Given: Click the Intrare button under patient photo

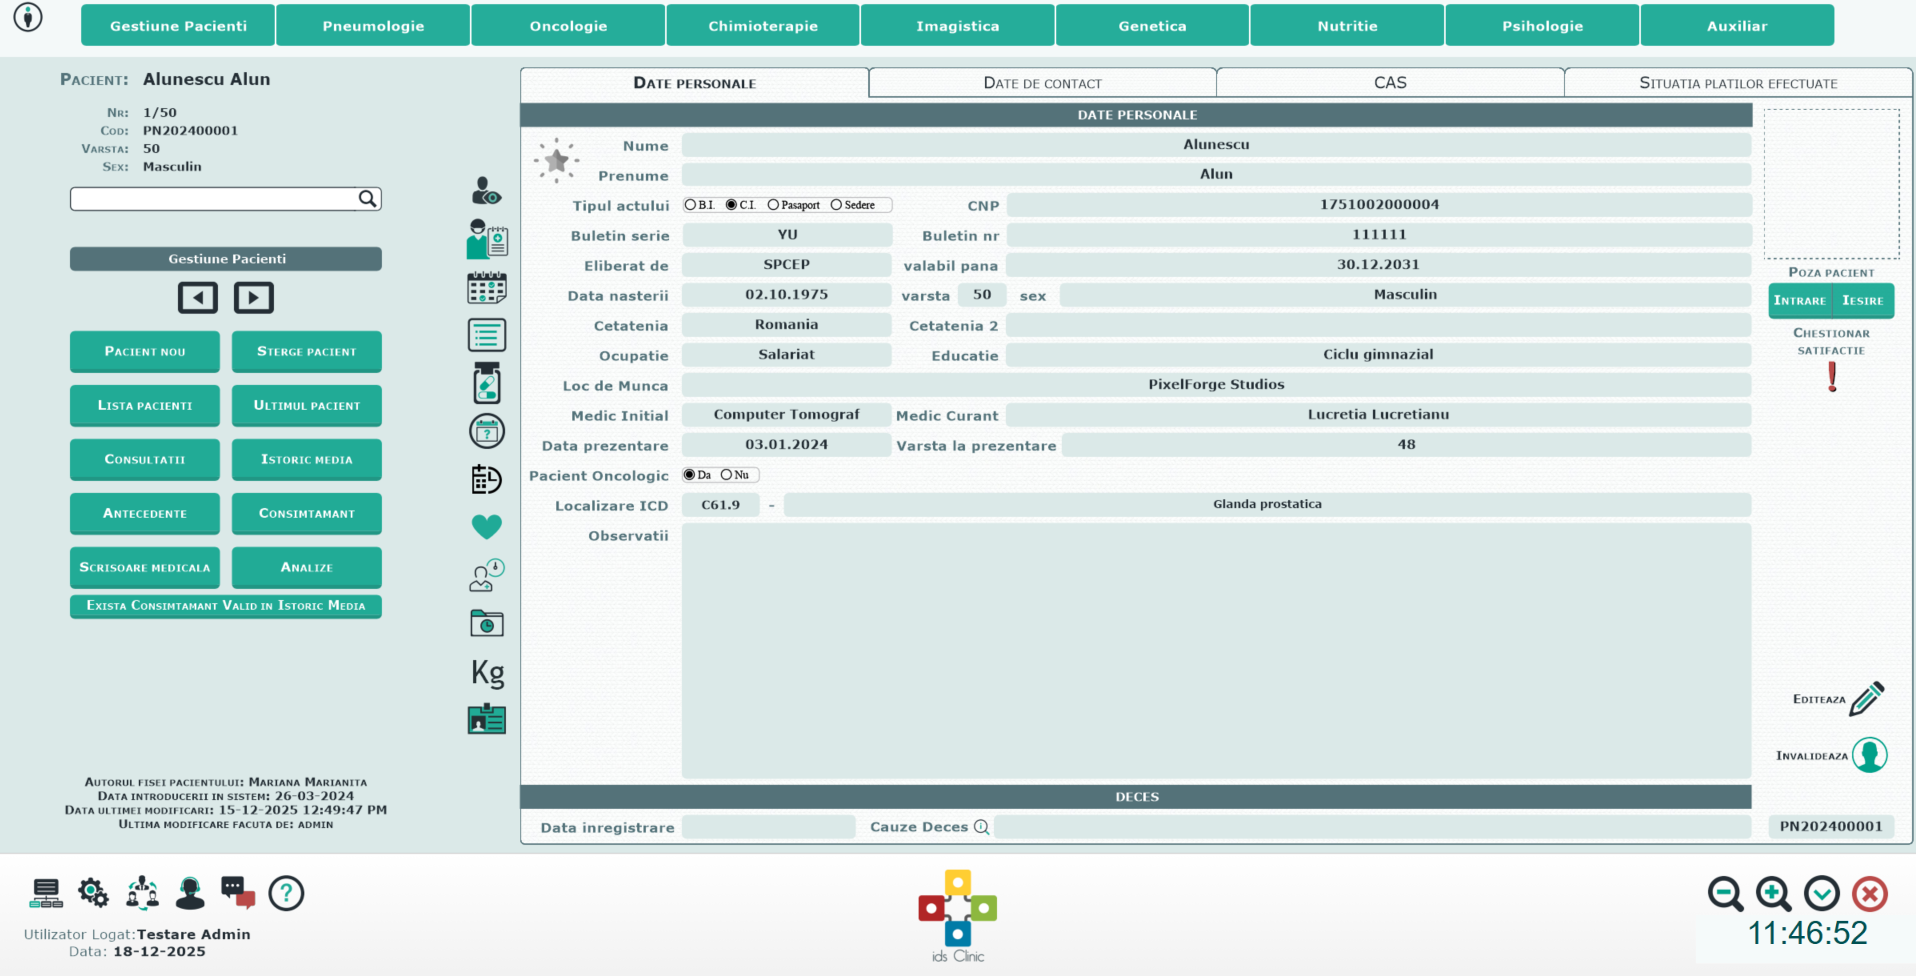Looking at the screenshot, I should point(1800,300).
